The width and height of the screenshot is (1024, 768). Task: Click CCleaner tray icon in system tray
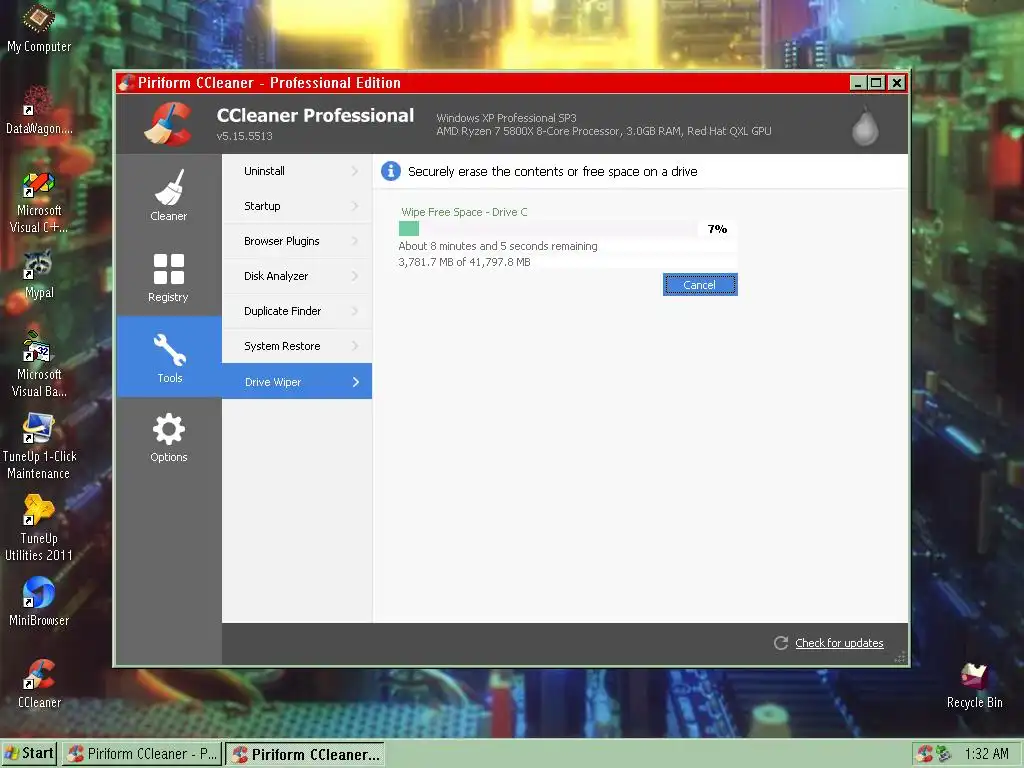click(x=924, y=754)
